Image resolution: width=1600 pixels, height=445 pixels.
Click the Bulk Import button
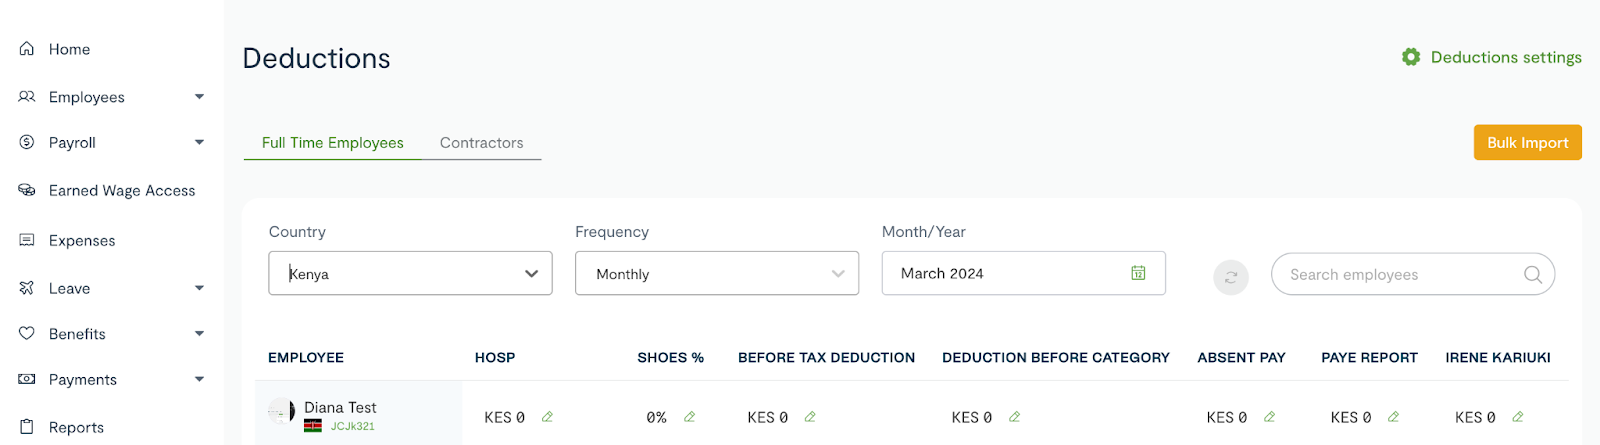click(1528, 142)
